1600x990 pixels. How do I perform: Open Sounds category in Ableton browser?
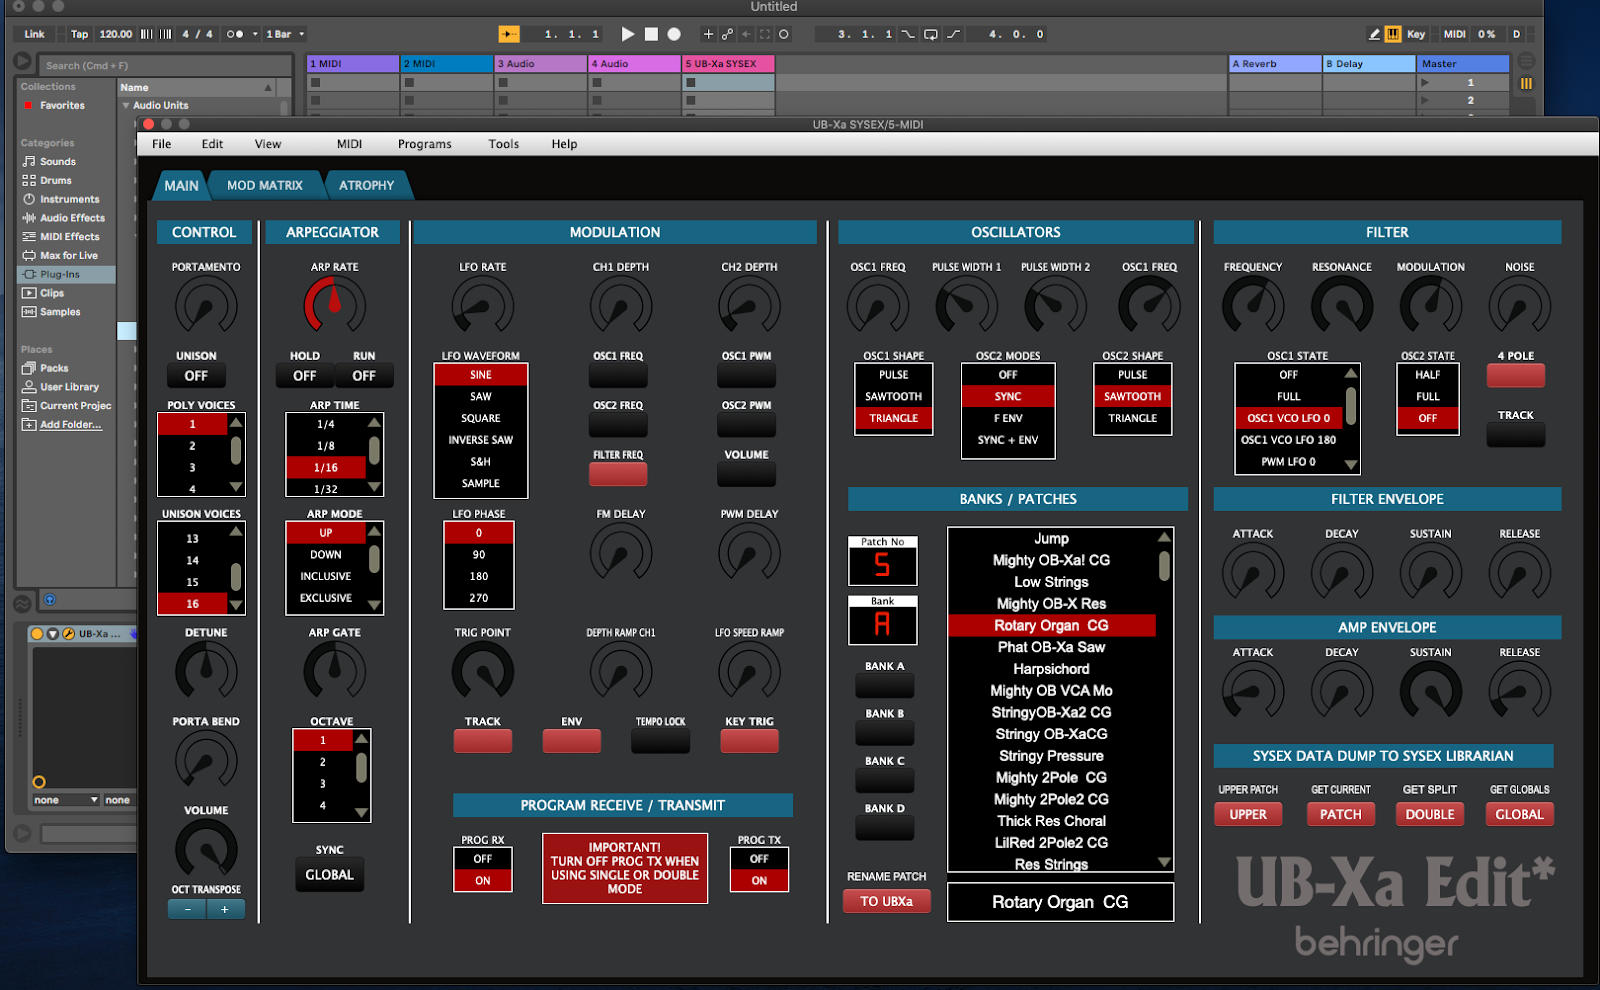[58, 162]
